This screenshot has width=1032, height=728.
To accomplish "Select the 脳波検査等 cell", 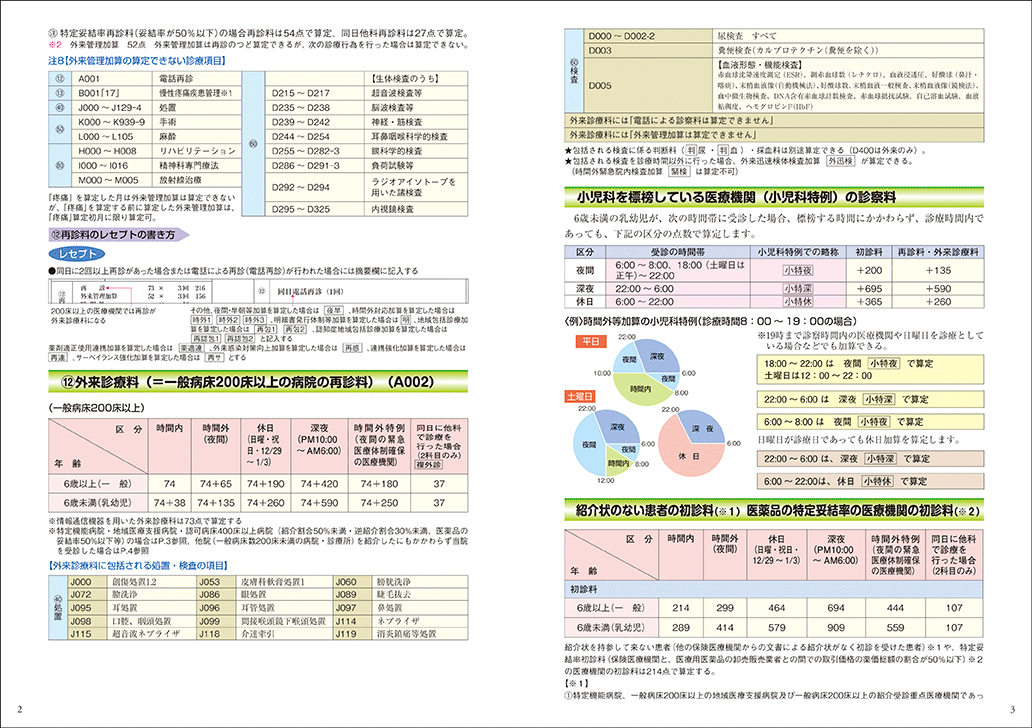I will coord(416,107).
